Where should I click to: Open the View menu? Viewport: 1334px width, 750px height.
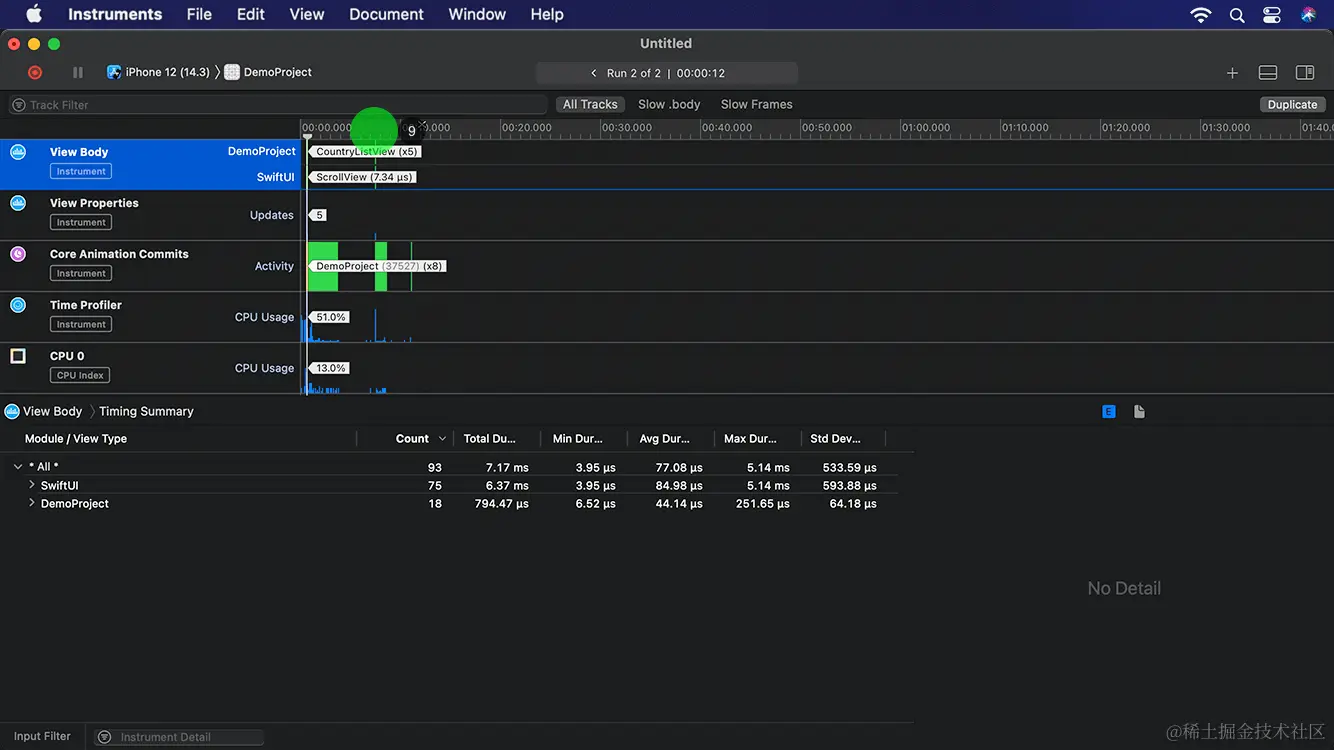point(307,14)
